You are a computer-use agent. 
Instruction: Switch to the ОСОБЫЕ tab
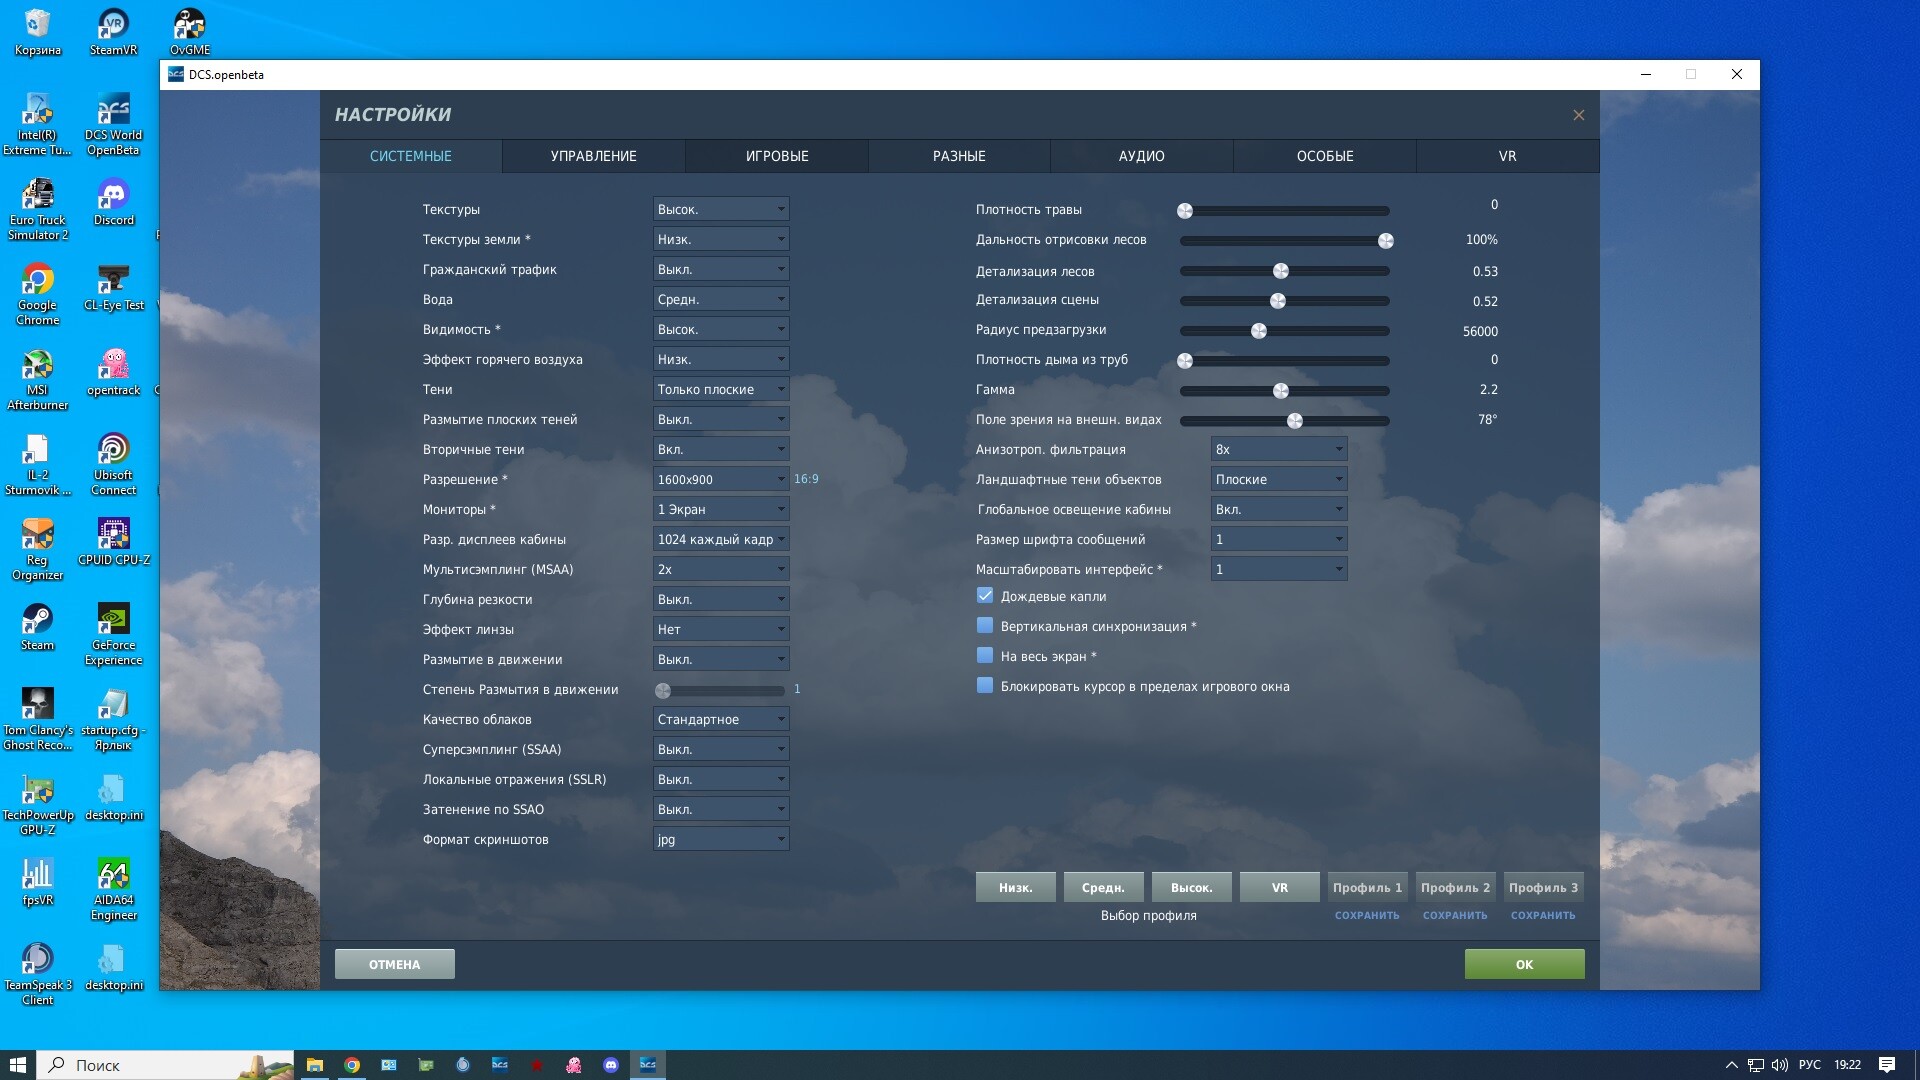pos(1325,156)
